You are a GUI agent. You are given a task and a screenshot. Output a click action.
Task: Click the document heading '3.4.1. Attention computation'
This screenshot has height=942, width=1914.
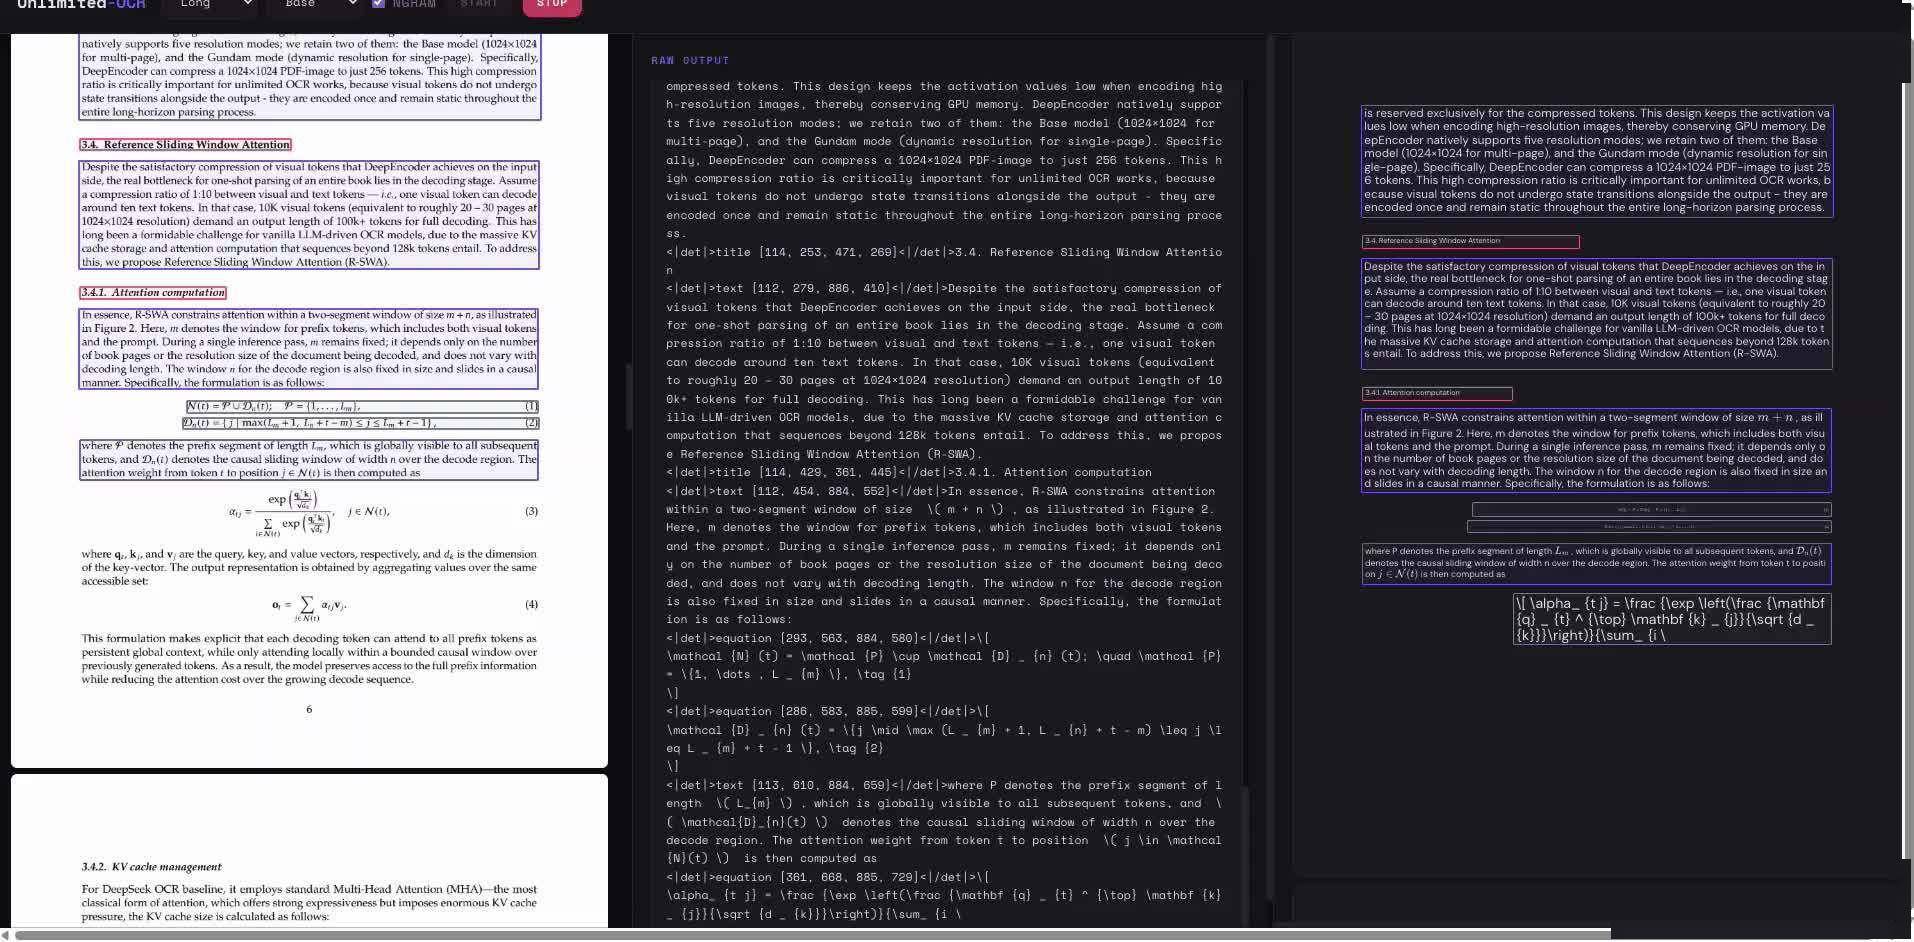coord(153,293)
